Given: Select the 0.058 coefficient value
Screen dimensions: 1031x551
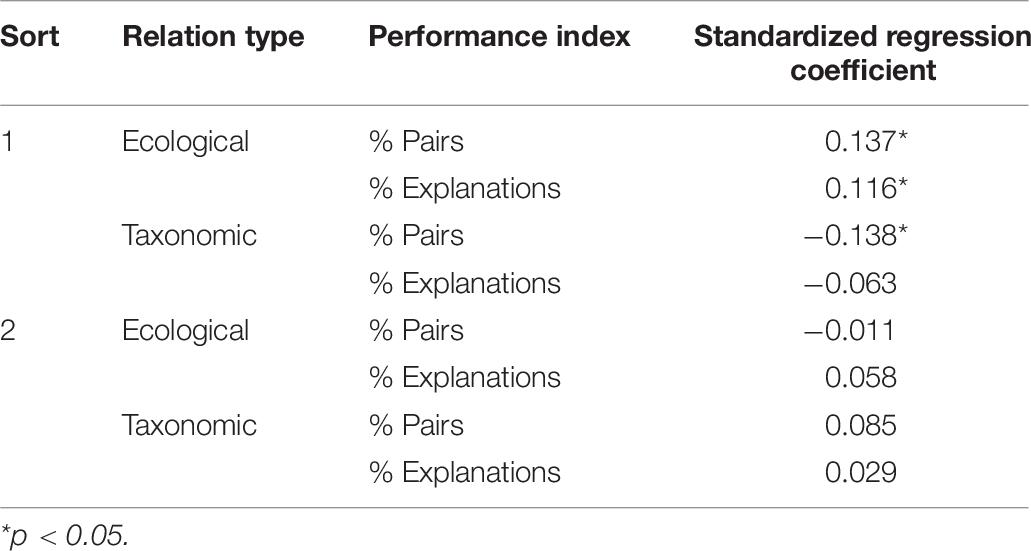Looking at the screenshot, I should (x=861, y=377).
